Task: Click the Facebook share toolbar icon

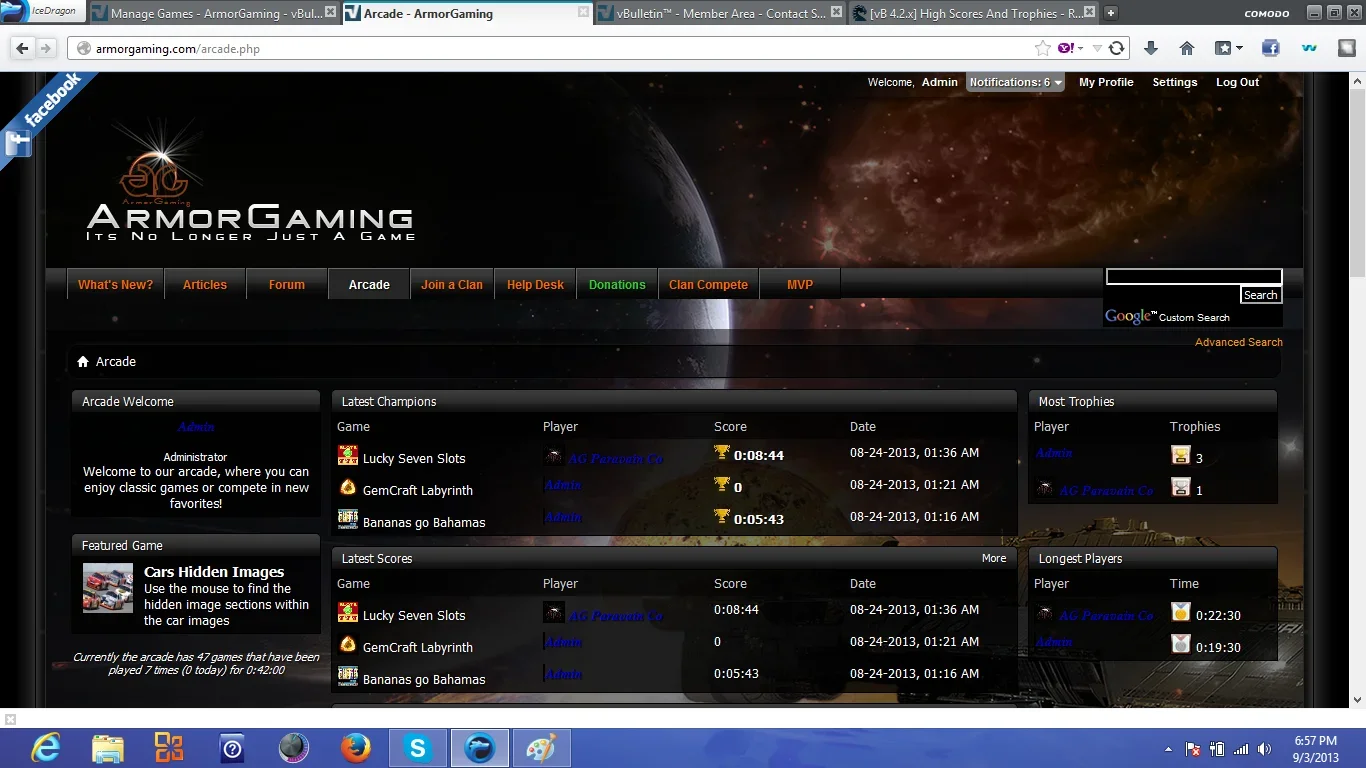Action: coord(1271,48)
